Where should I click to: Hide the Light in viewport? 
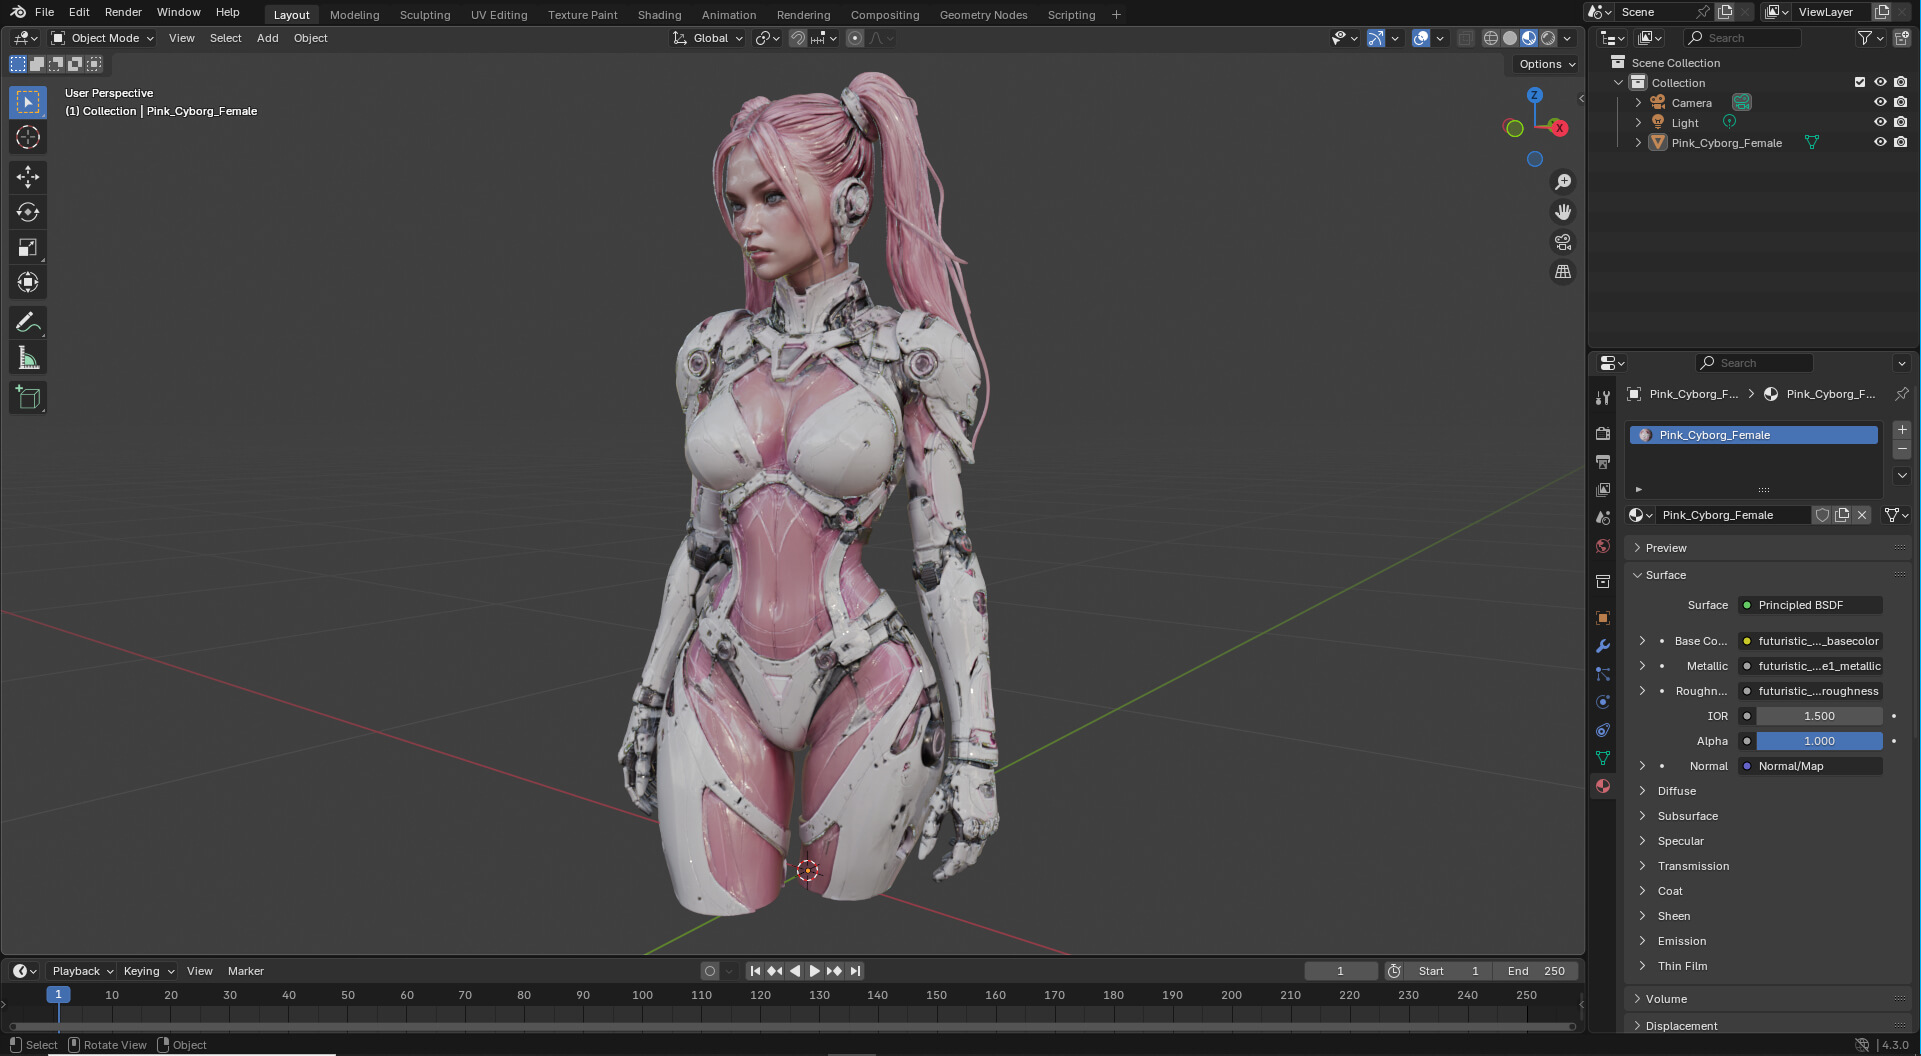pyautogui.click(x=1880, y=122)
